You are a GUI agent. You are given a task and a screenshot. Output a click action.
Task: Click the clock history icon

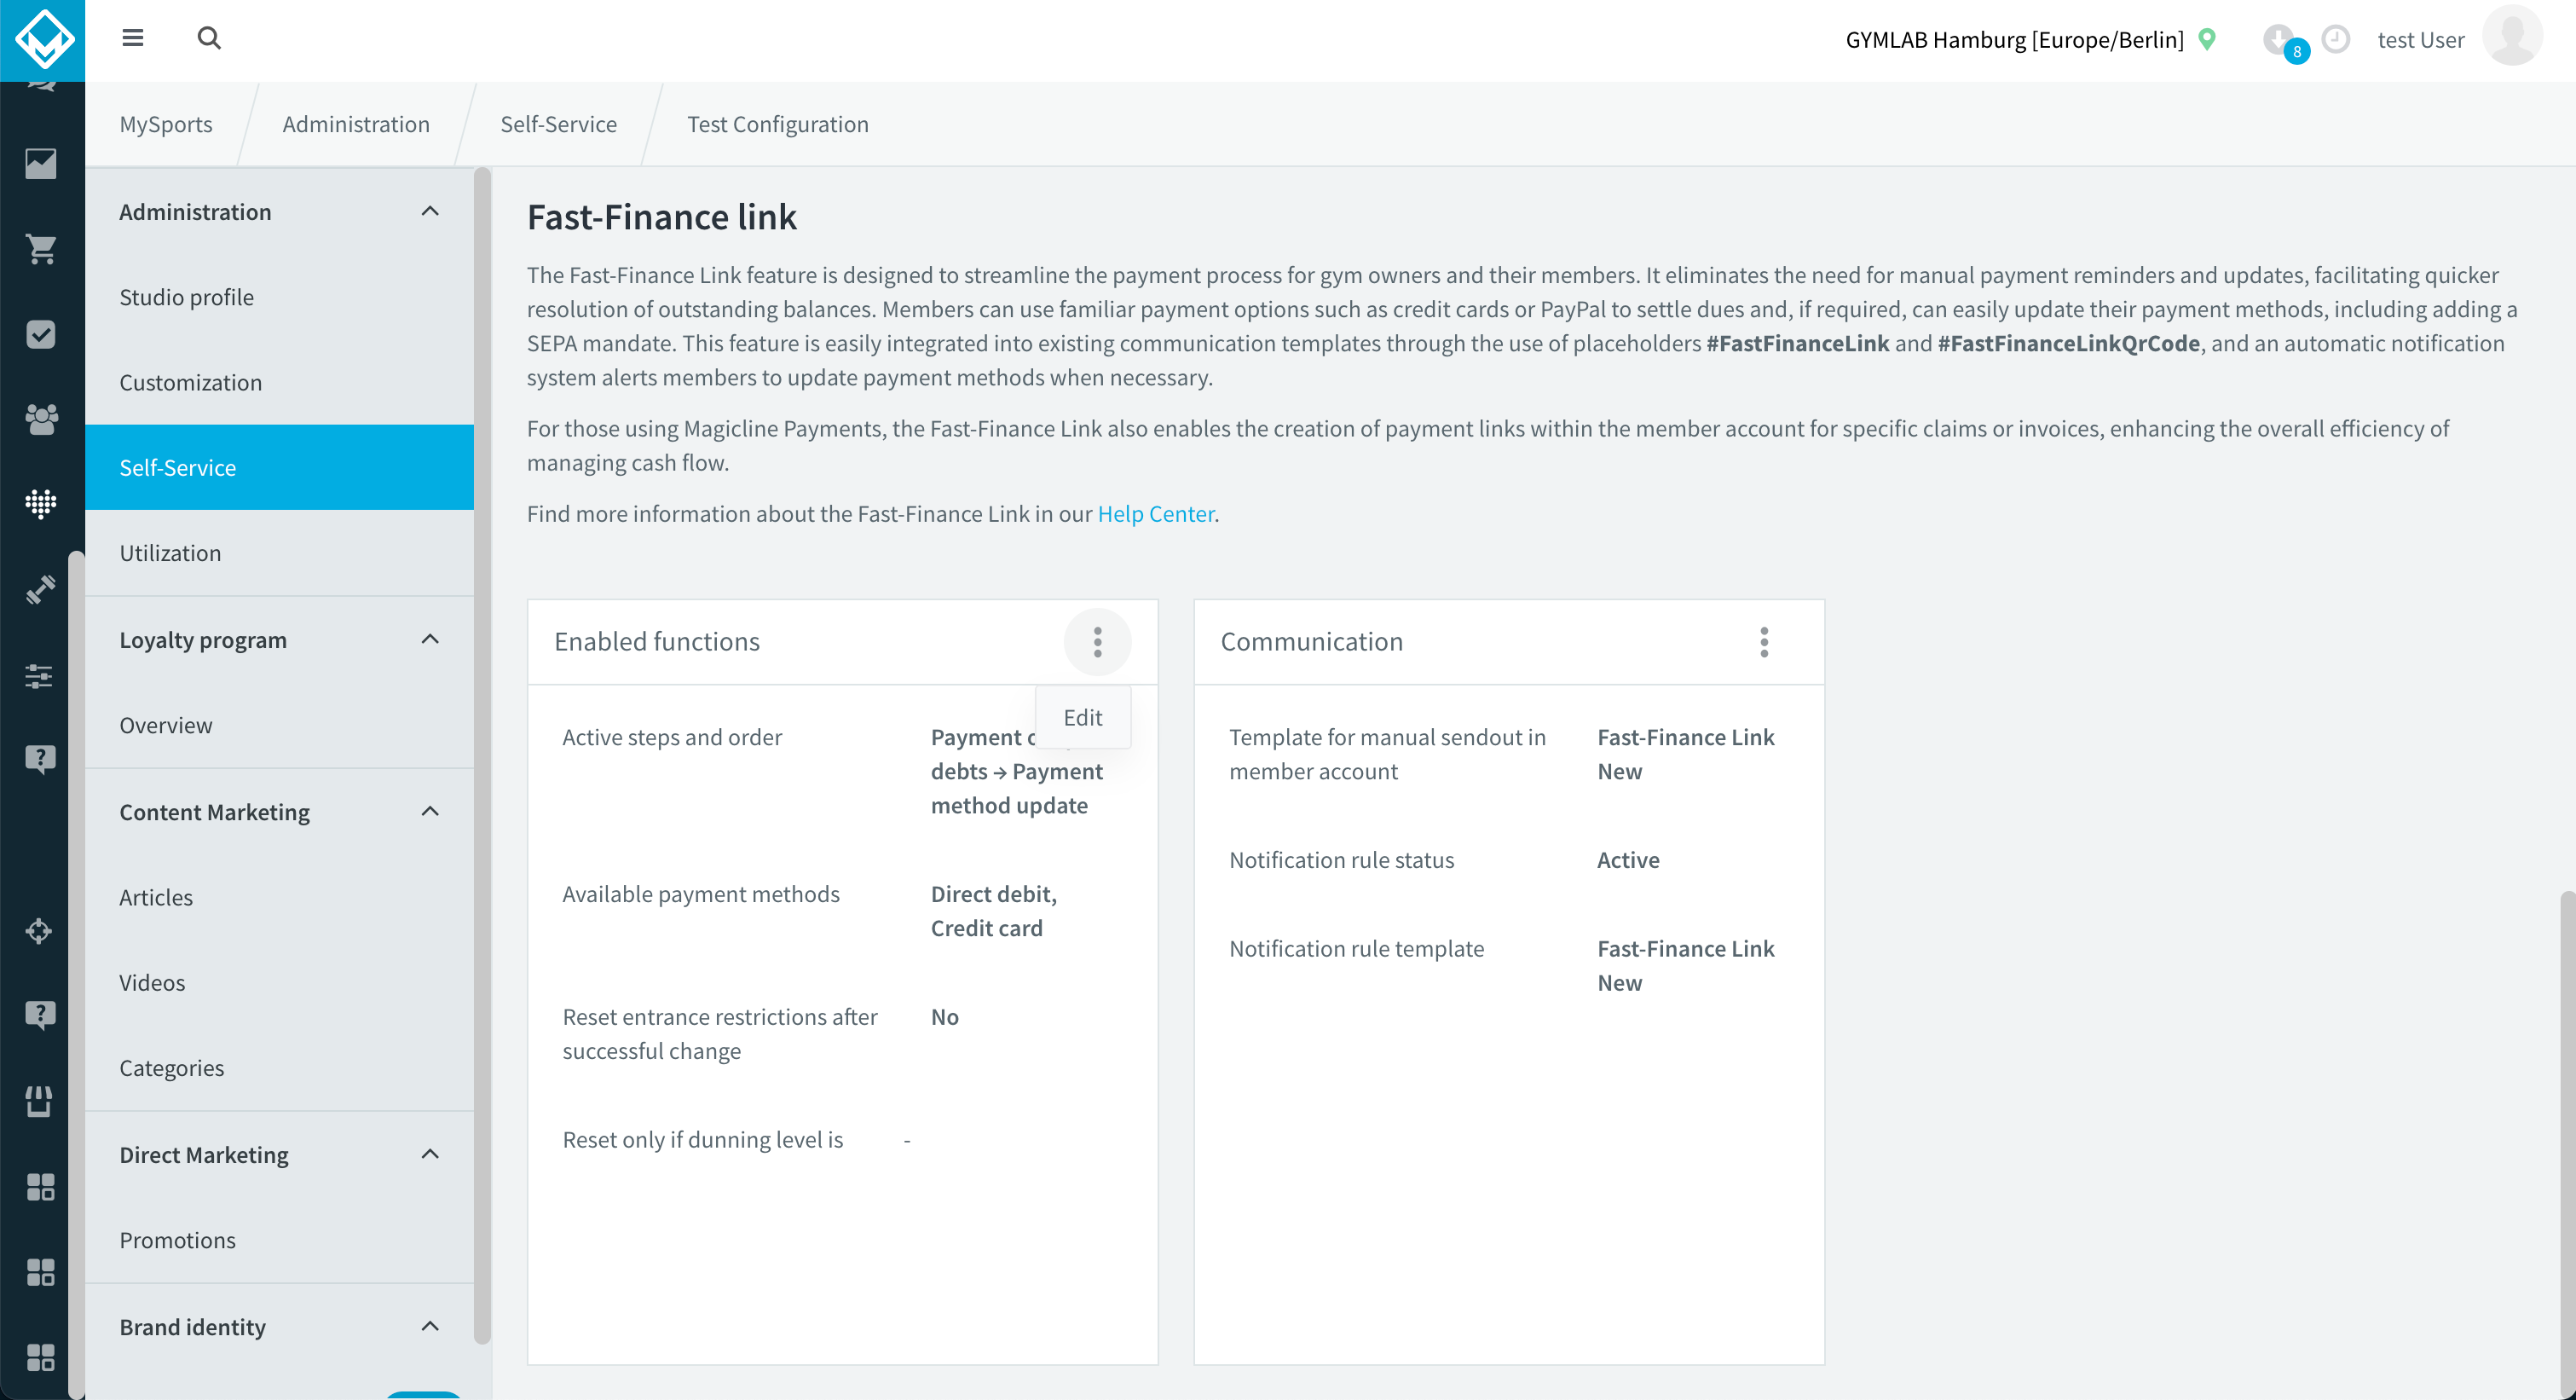tap(2335, 39)
